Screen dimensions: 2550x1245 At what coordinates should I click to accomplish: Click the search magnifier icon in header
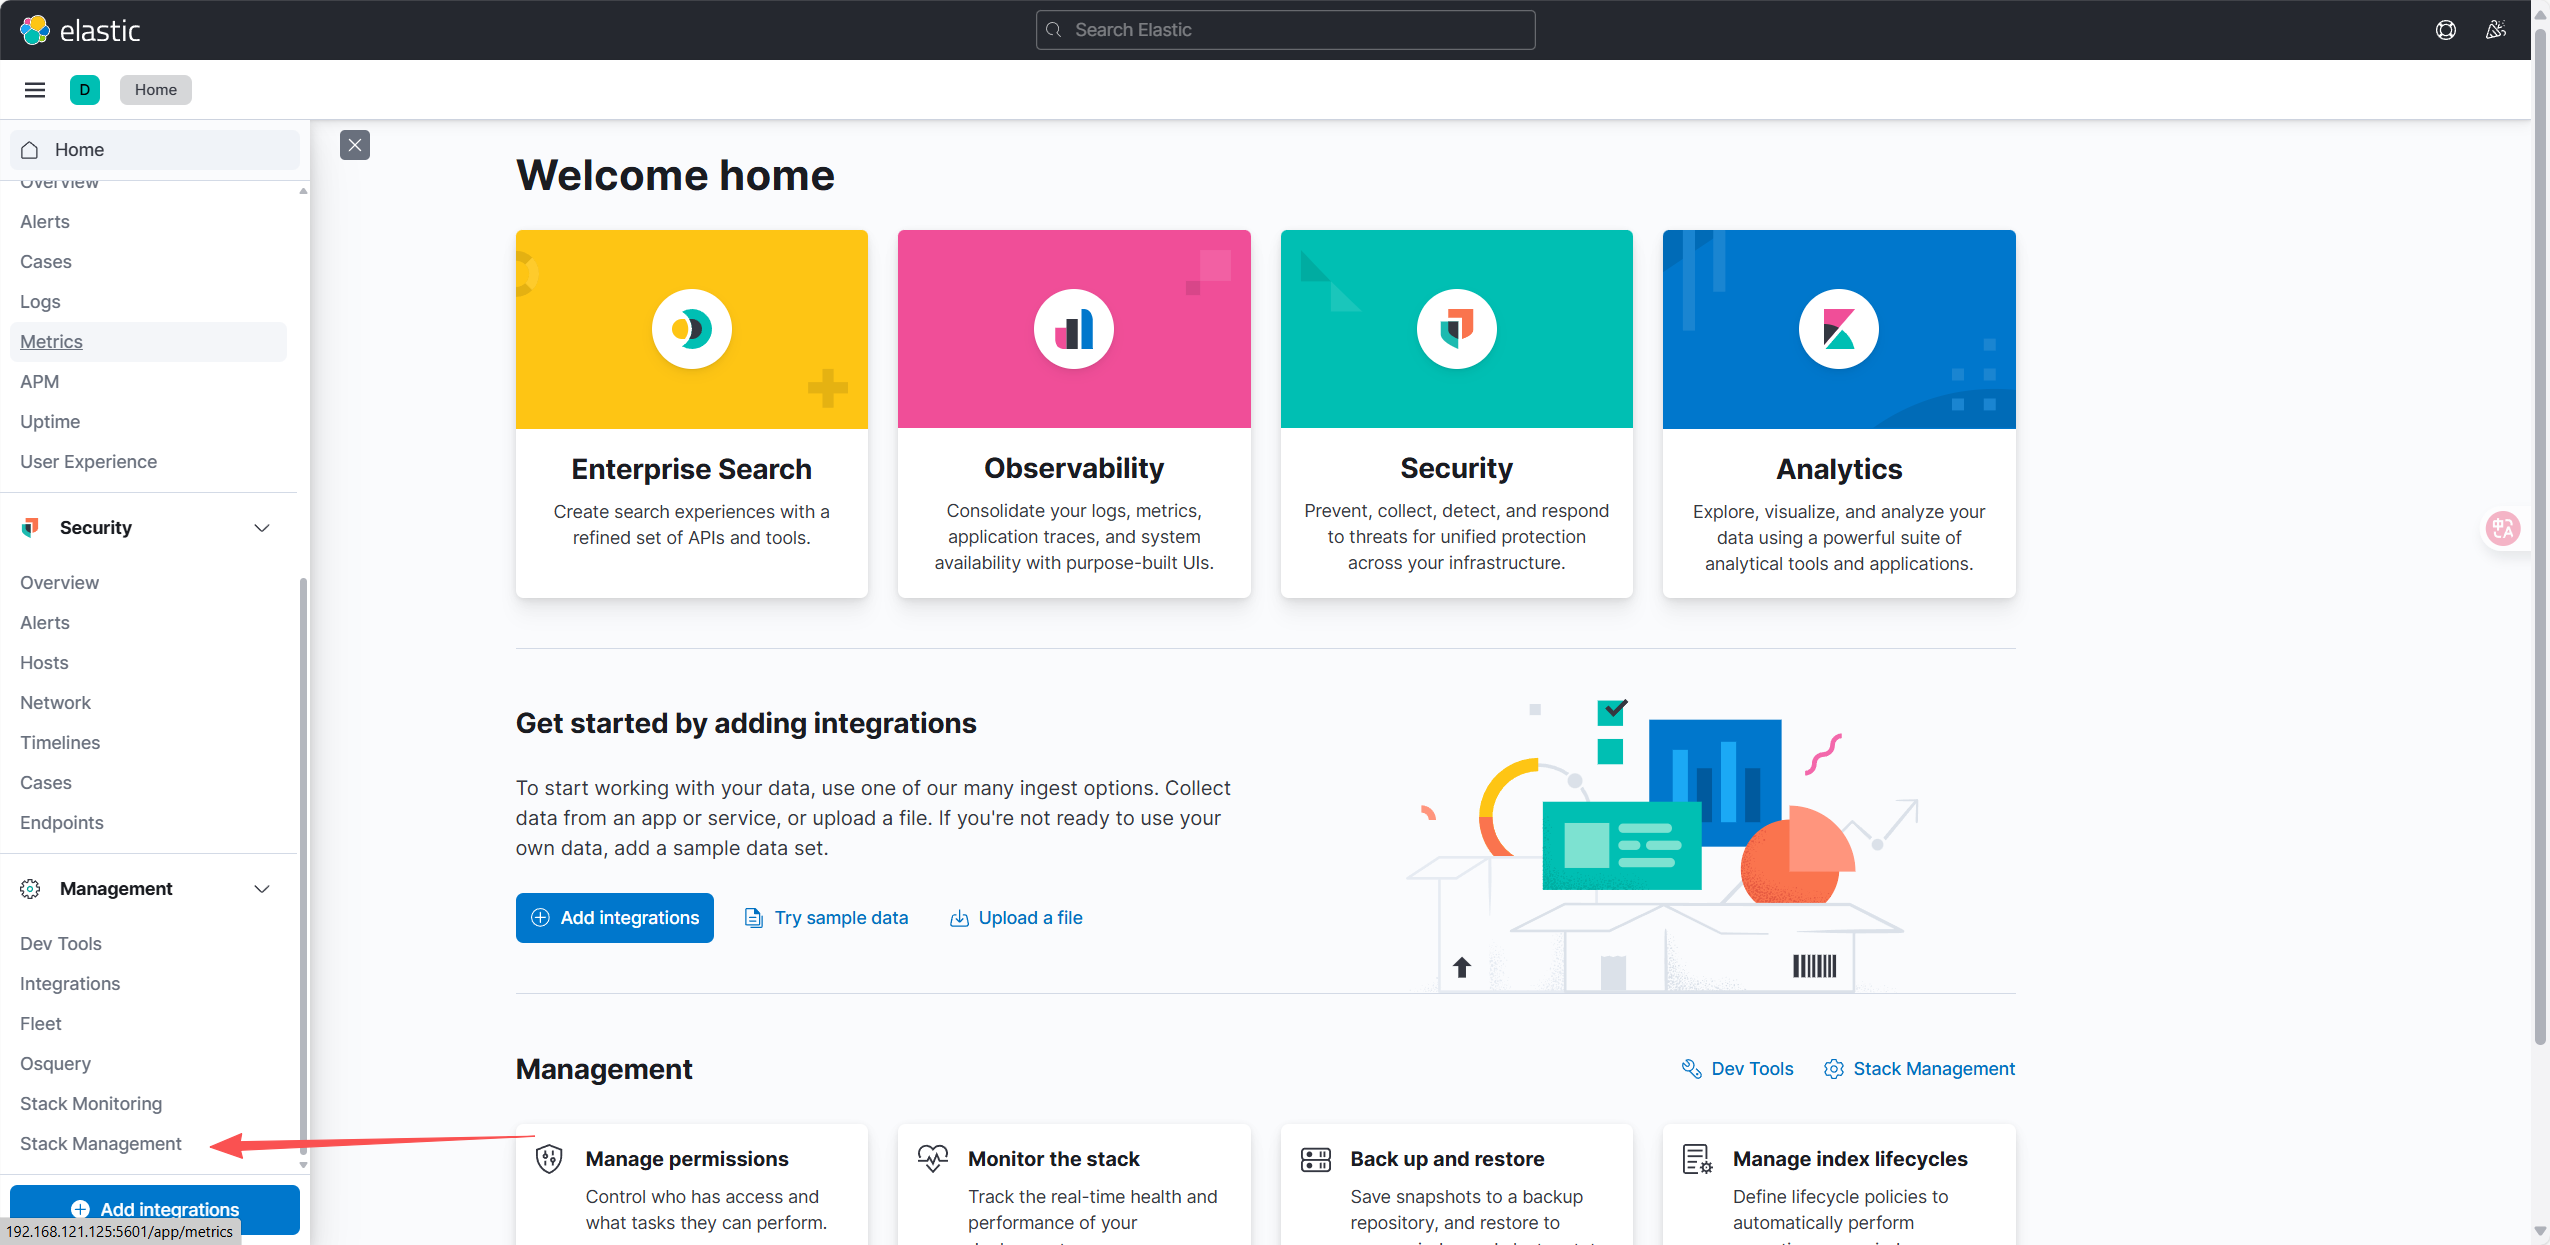(x=1054, y=30)
